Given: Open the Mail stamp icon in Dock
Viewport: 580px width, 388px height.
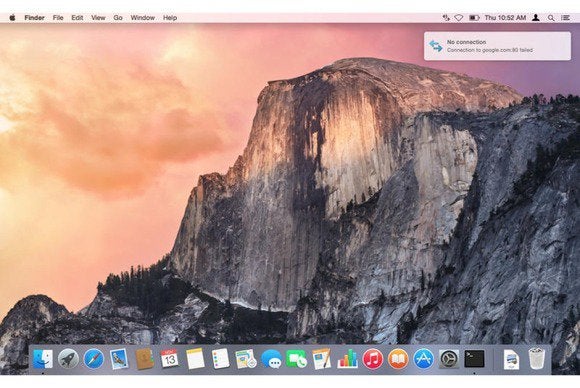Looking at the screenshot, I should point(119,359).
